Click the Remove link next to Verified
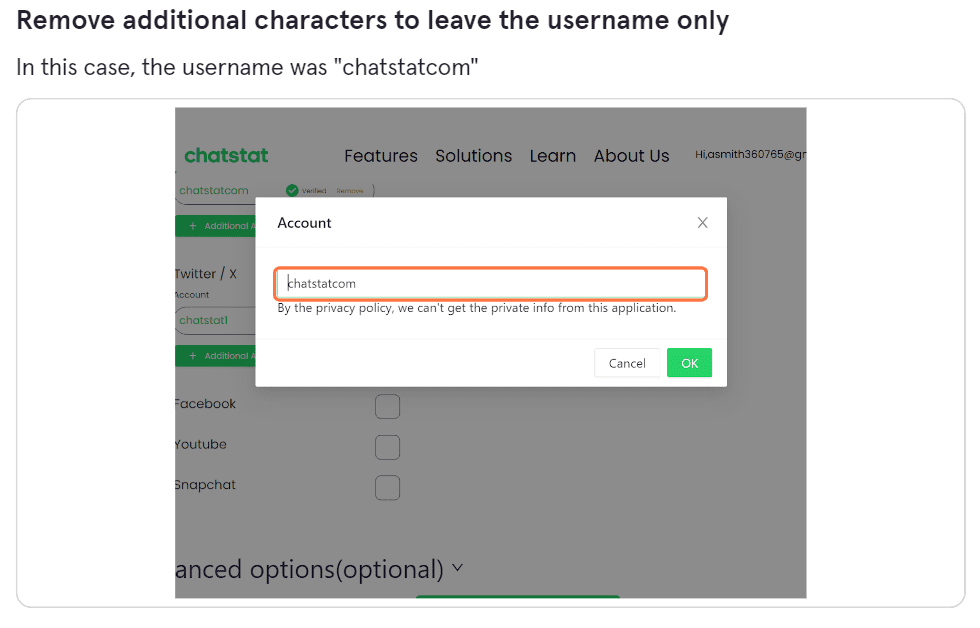The height and width of the screenshot is (628, 980). (350, 191)
